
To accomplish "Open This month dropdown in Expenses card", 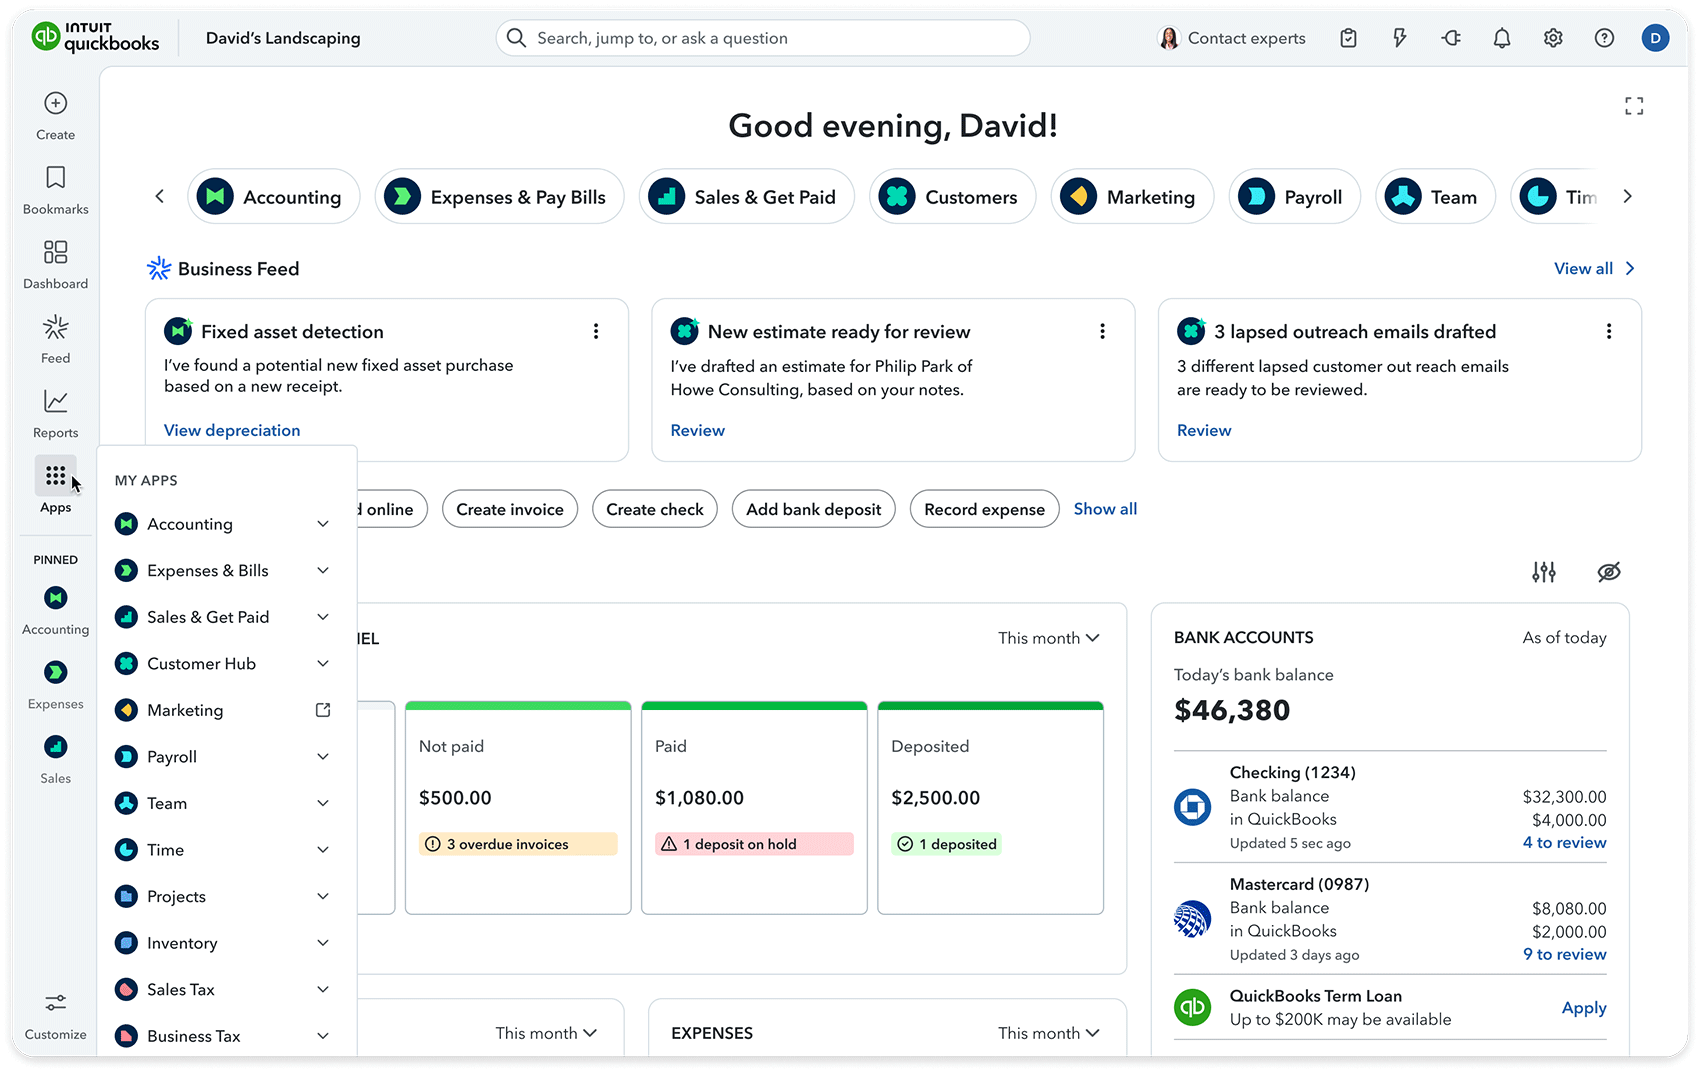I will click(1048, 1033).
